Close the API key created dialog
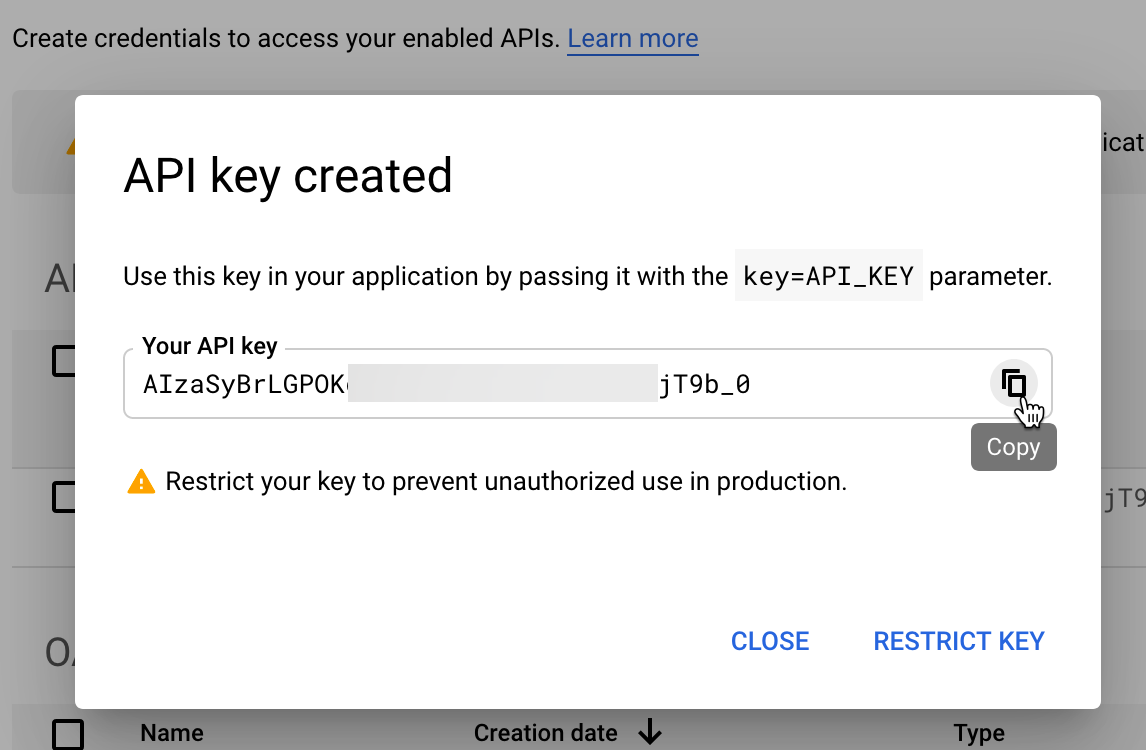Screen dimensions: 1146x750 point(769,640)
